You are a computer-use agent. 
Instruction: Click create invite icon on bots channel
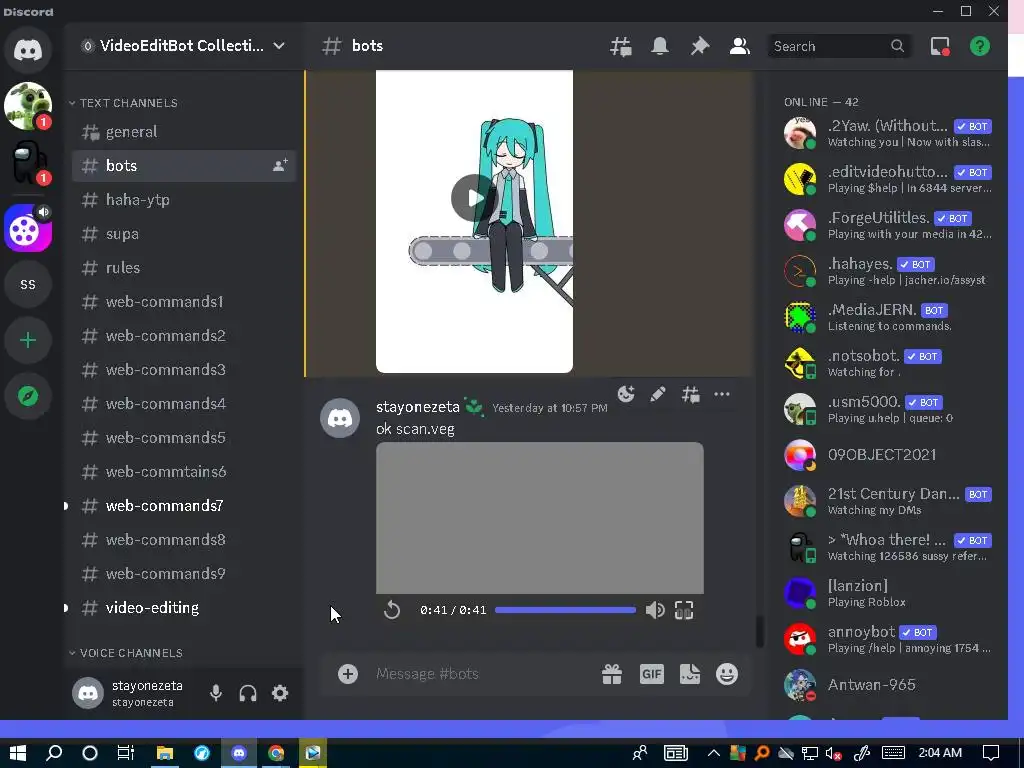tap(280, 165)
